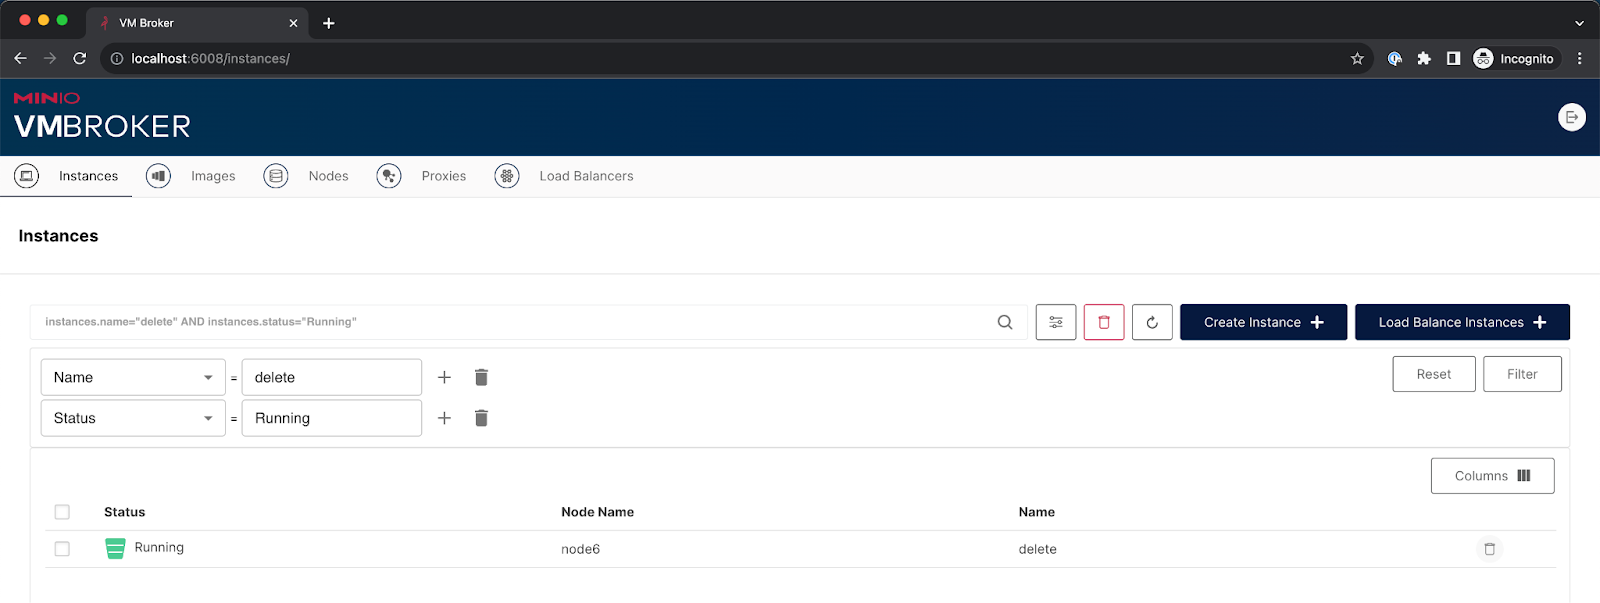Image resolution: width=1600 pixels, height=603 pixels.
Task: Click the logout icon in header
Action: click(x=1571, y=117)
